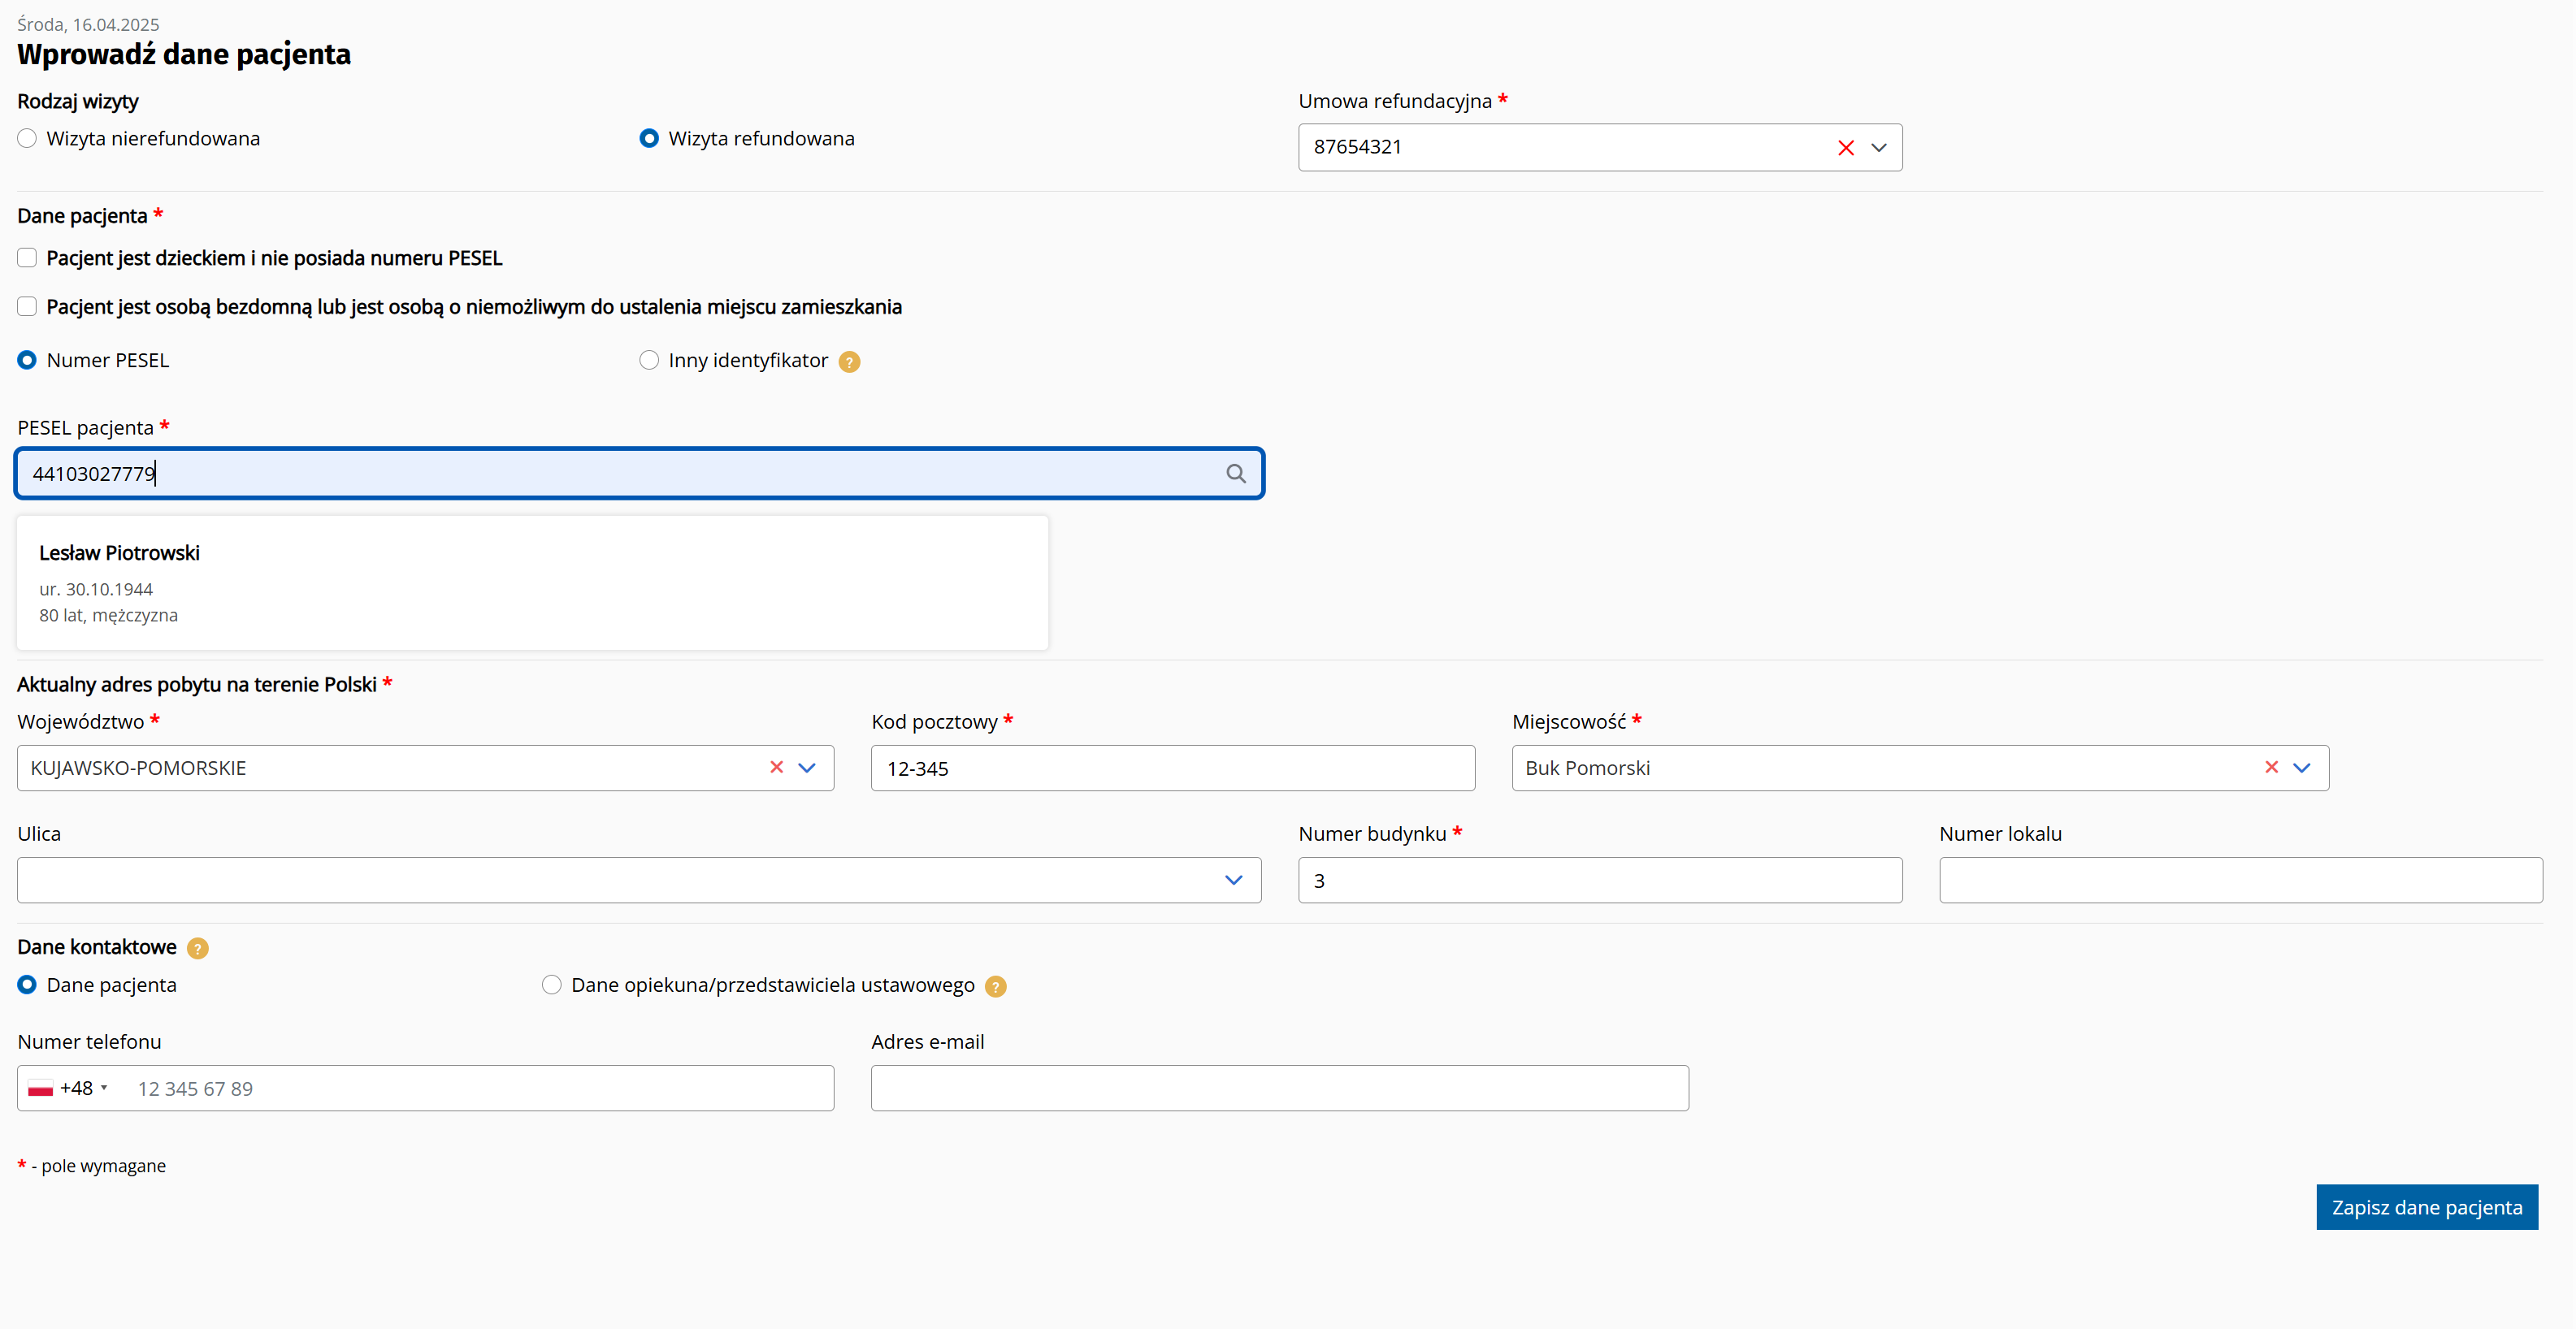Open help icon beside Inny identyfikator
The height and width of the screenshot is (1329, 2576).
(x=849, y=362)
